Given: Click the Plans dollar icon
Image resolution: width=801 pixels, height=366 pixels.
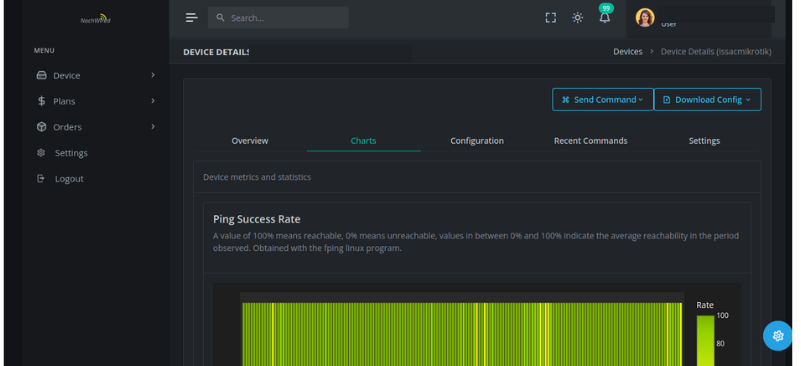Looking at the screenshot, I should (41, 101).
